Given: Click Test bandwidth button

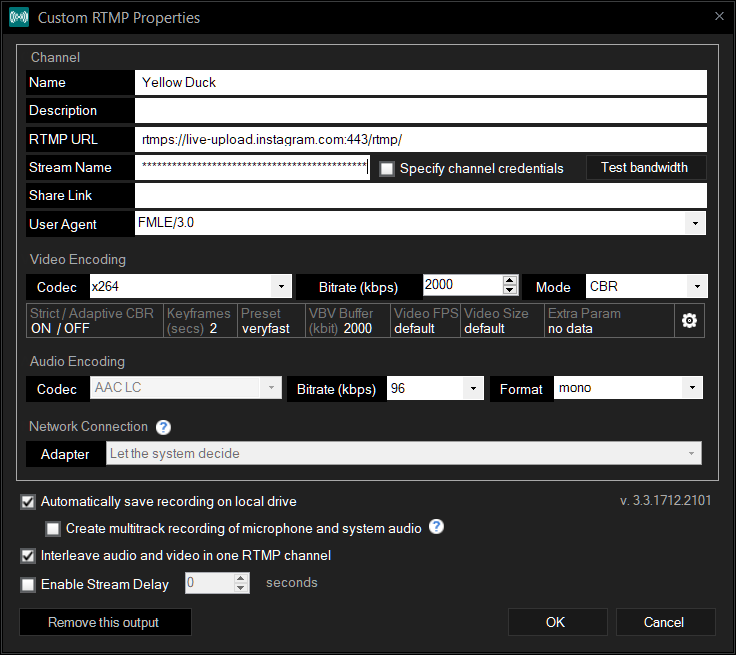Looking at the screenshot, I should 645,168.
